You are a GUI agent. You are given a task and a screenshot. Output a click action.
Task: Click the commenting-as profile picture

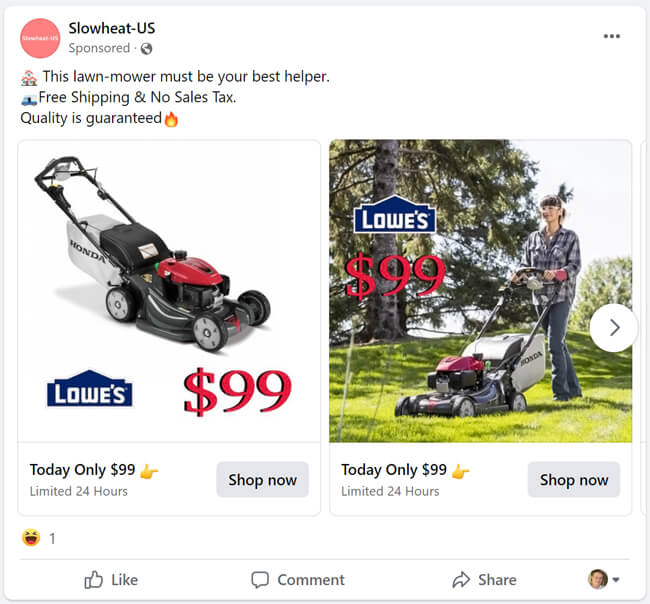point(598,579)
